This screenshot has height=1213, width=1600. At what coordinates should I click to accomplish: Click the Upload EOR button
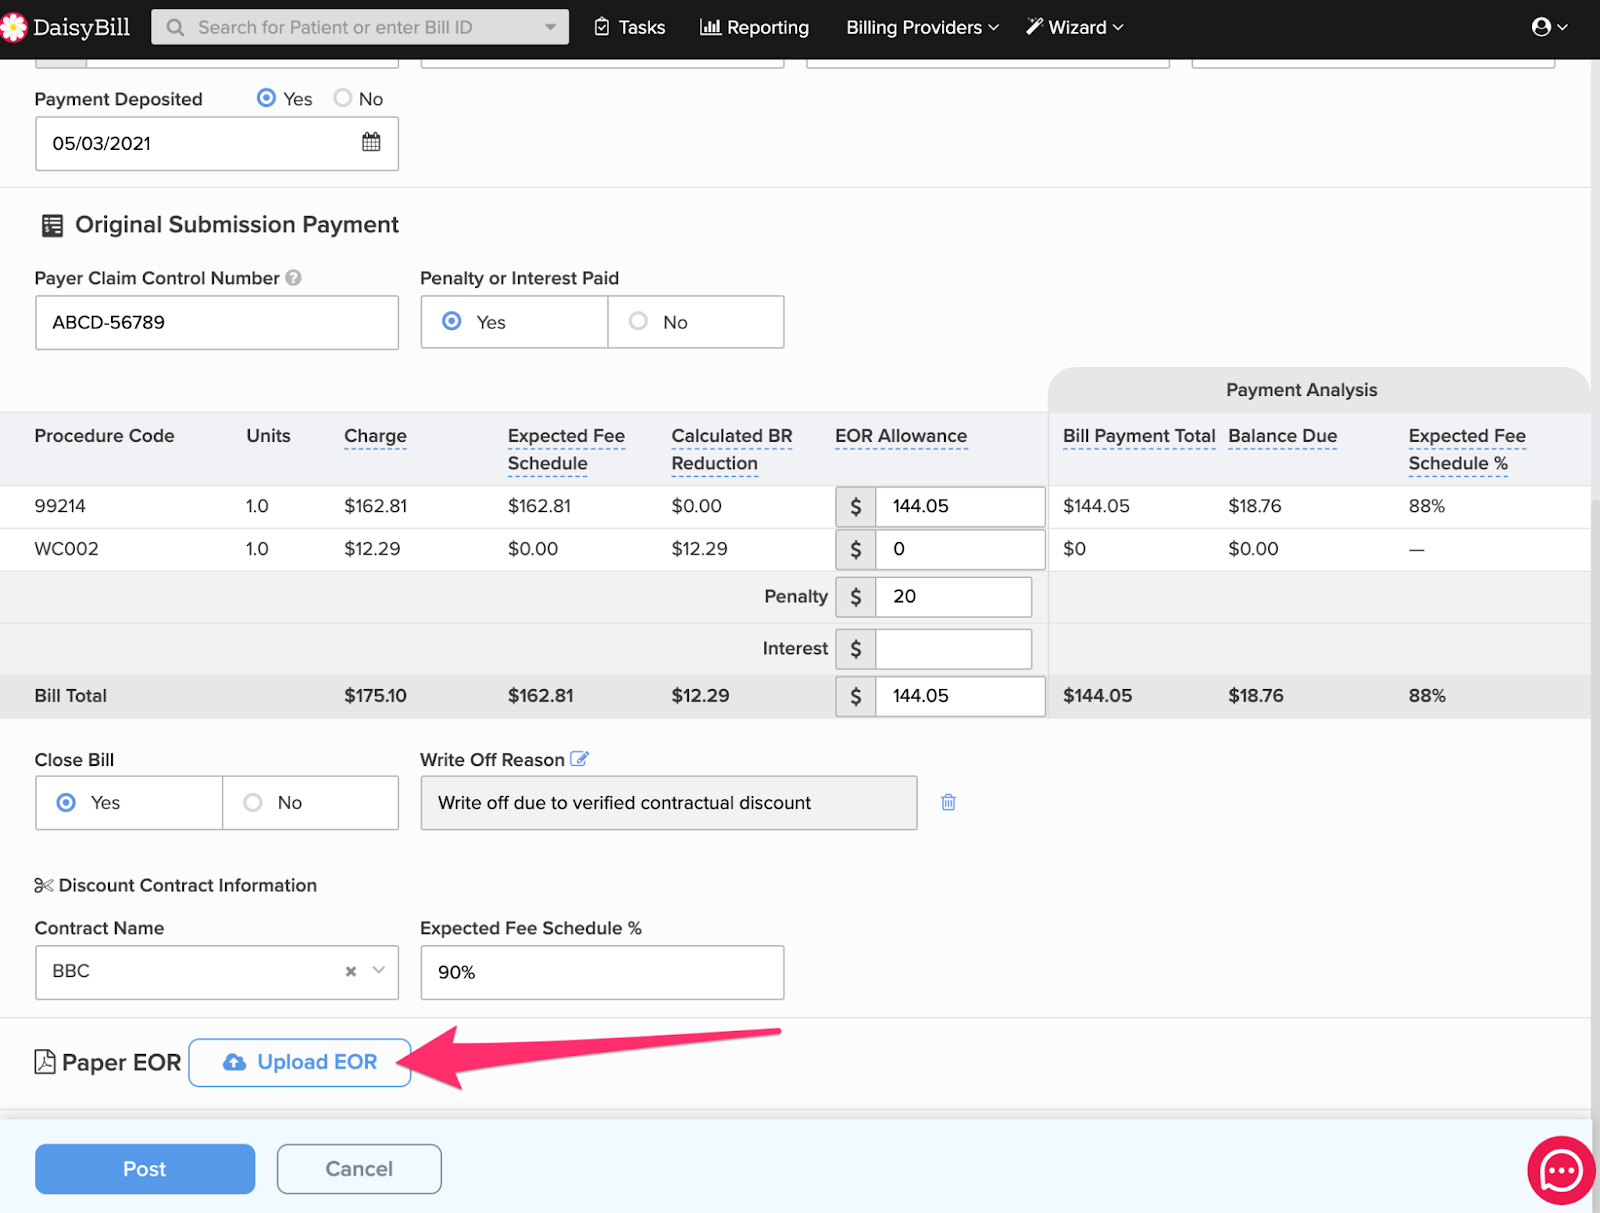click(300, 1062)
